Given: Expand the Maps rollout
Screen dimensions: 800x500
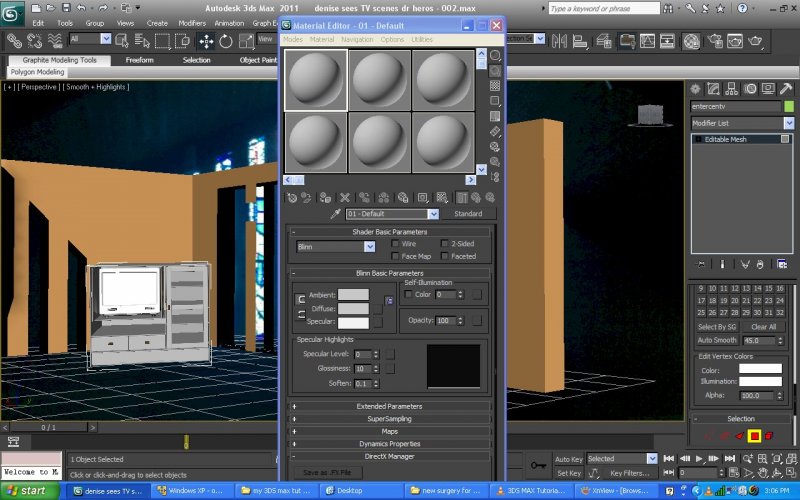Looking at the screenshot, I should tap(389, 432).
